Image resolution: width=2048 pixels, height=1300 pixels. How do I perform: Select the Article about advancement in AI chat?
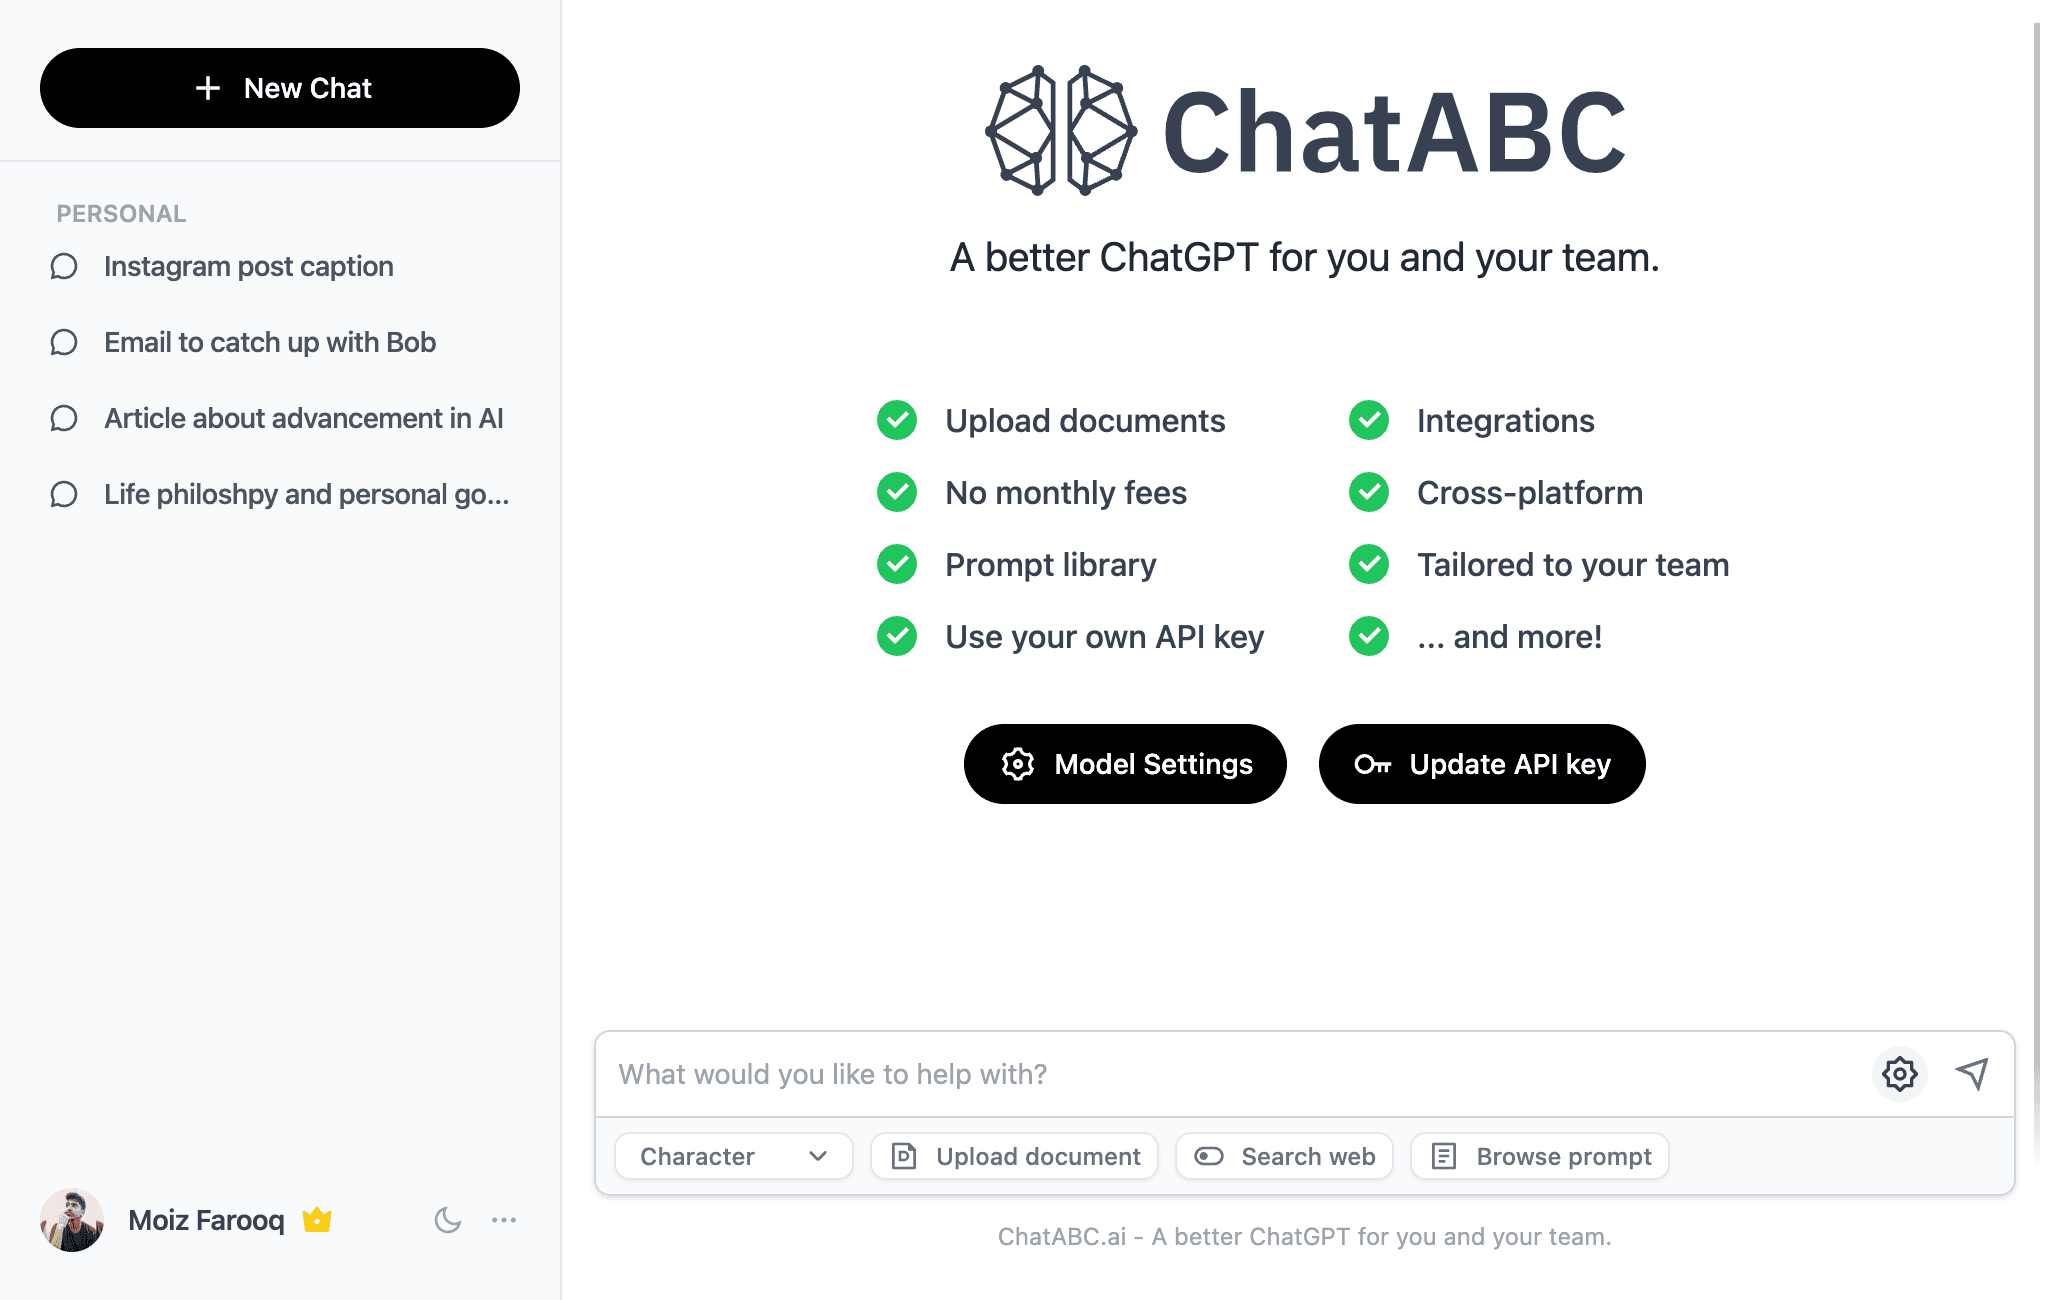point(303,419)
